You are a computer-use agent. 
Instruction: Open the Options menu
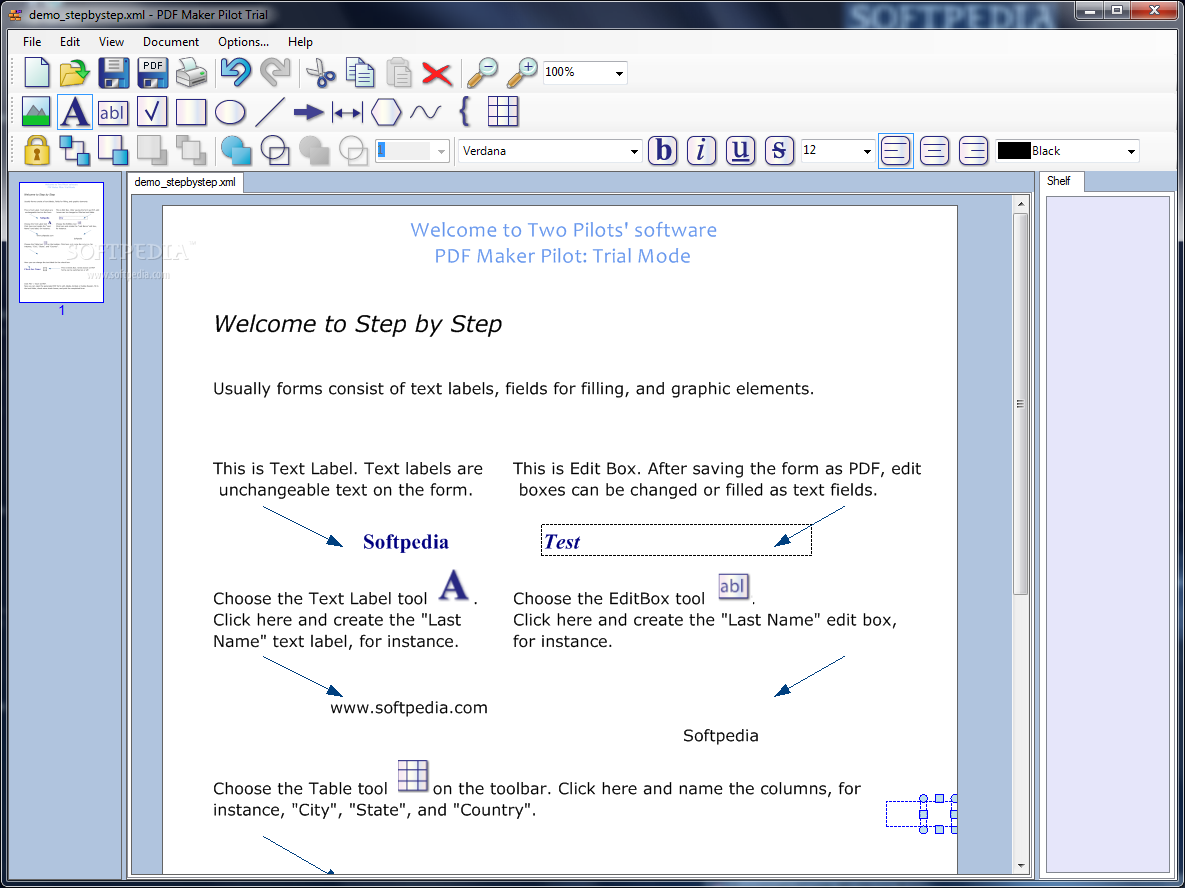243,42
